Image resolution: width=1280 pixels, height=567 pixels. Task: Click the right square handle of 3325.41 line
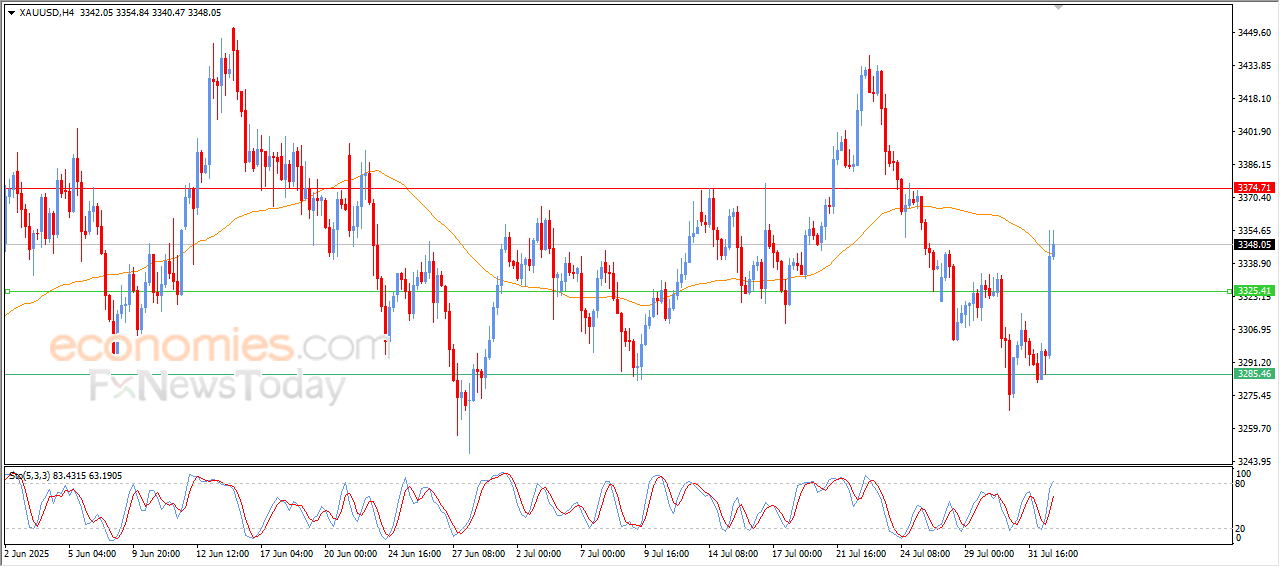pos(1229,291)
